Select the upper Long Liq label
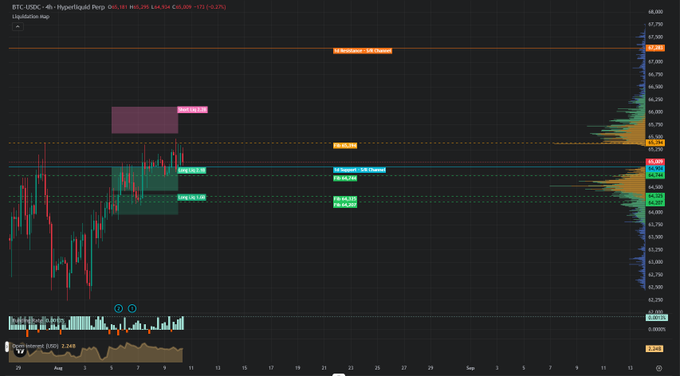This screenshot has width=680, height=376. (192, 170)
